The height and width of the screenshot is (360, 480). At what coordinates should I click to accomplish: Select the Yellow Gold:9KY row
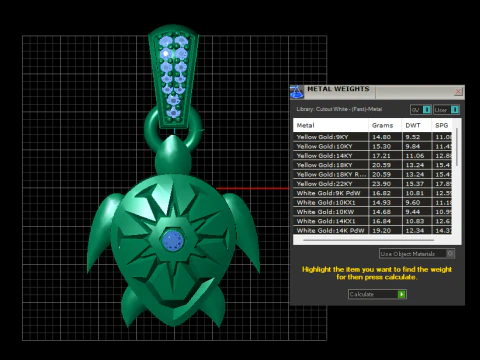pyautogui.click(x=373, y=137)
